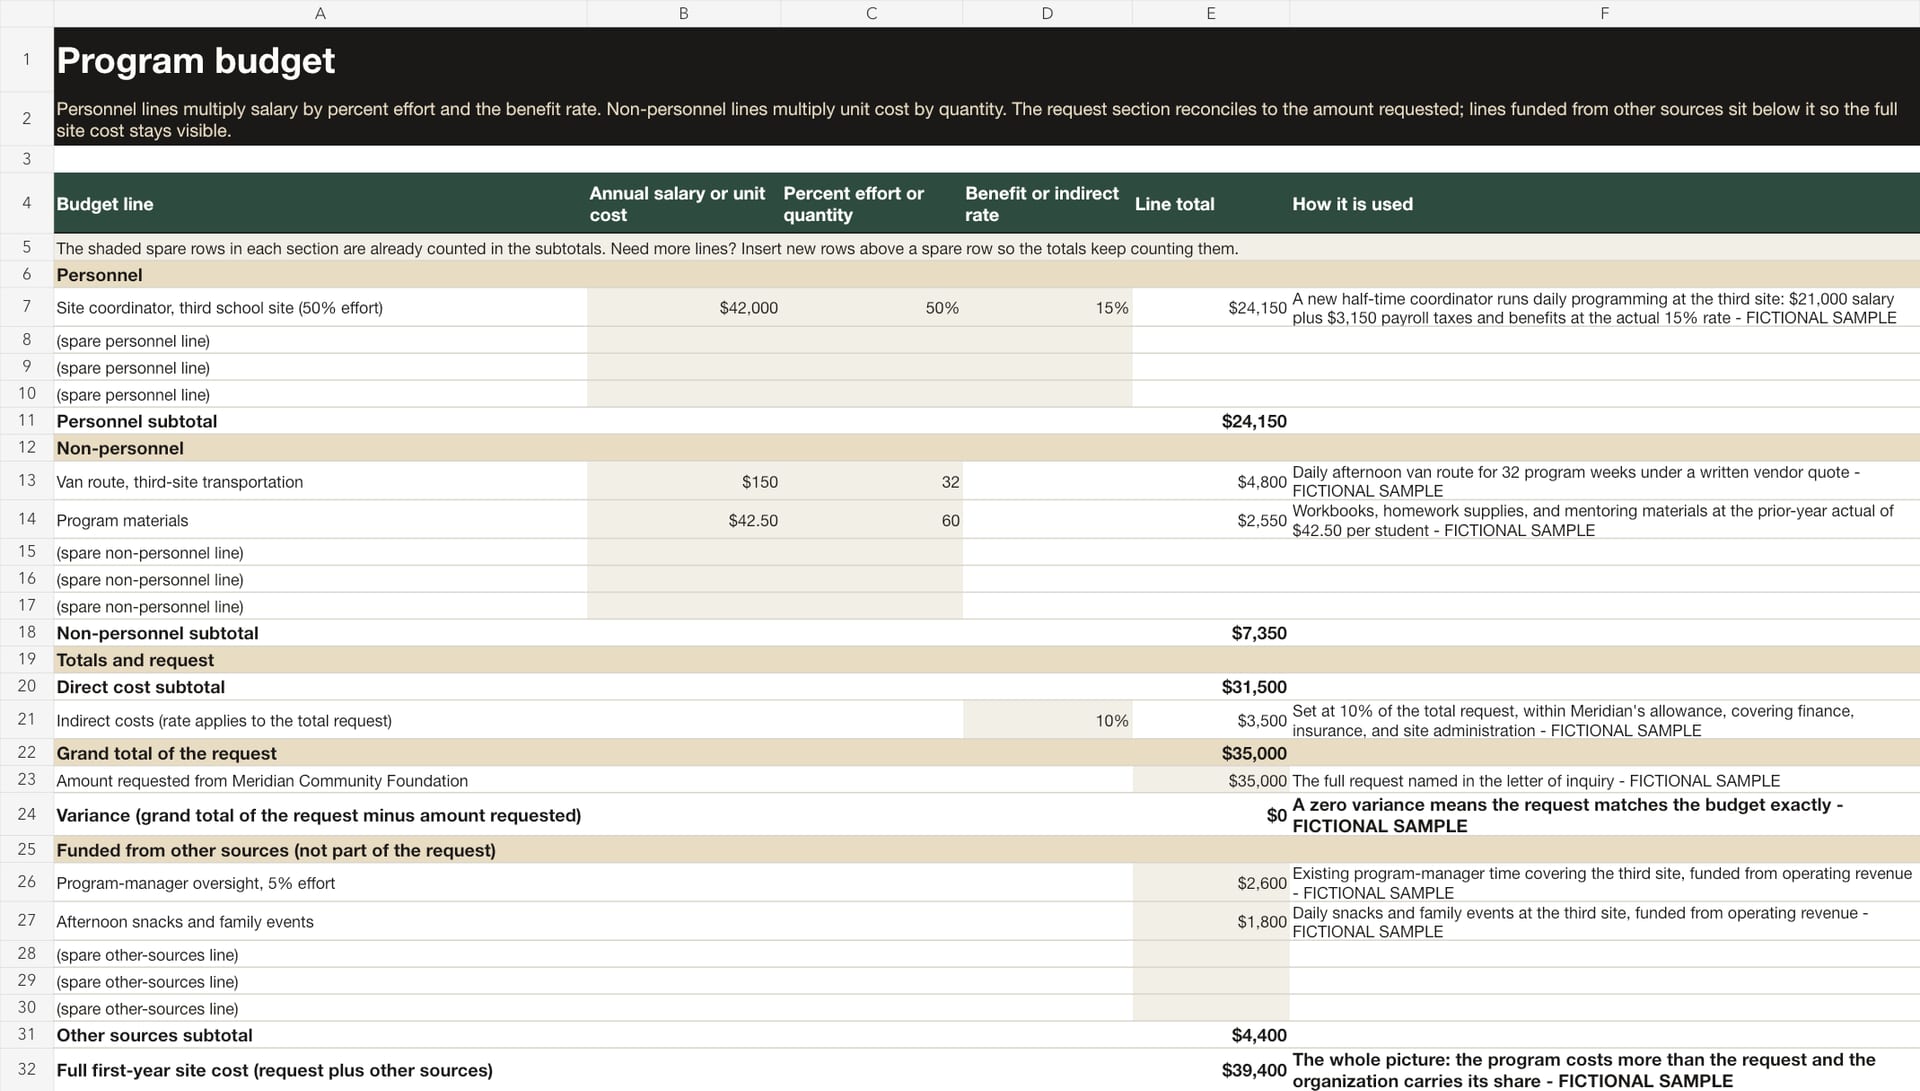
Task: Select column C header
Action: click(x=871, y=13)
